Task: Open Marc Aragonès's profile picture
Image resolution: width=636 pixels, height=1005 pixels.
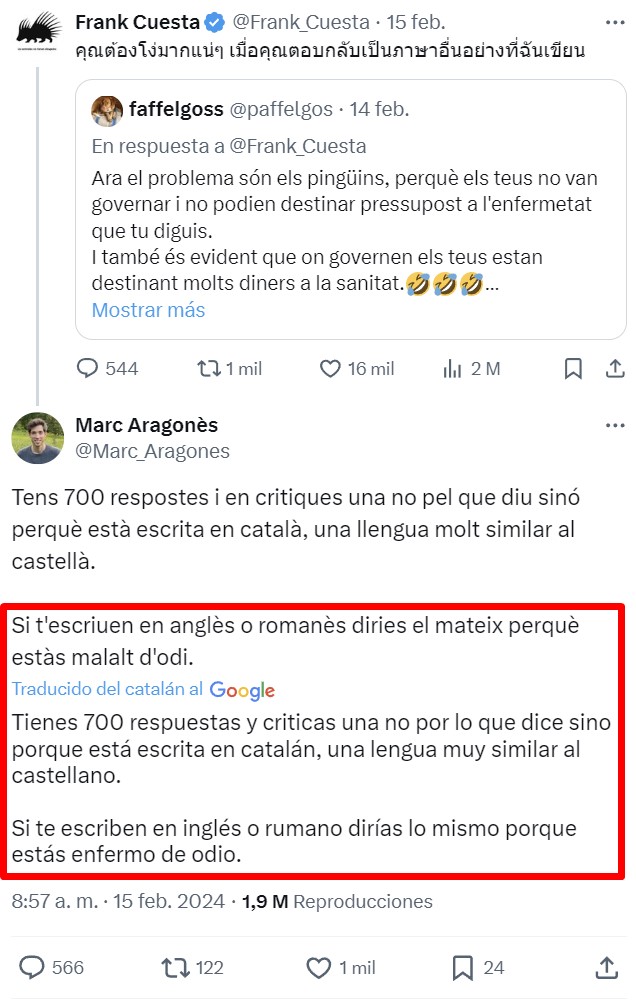Action: (x=38, y=436)
